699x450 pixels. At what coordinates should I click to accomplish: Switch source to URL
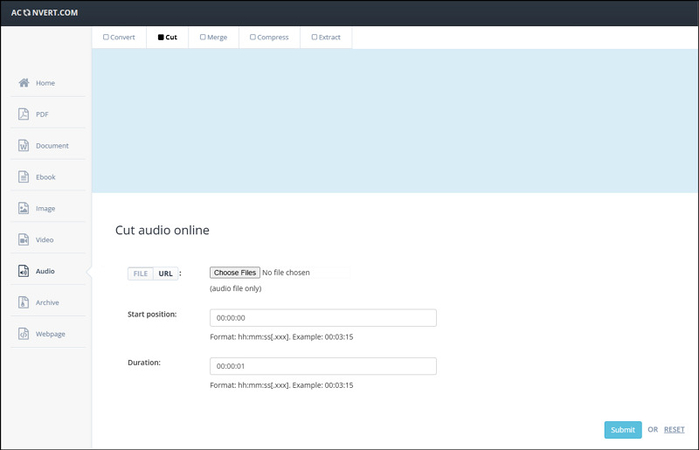pos(165,273)
